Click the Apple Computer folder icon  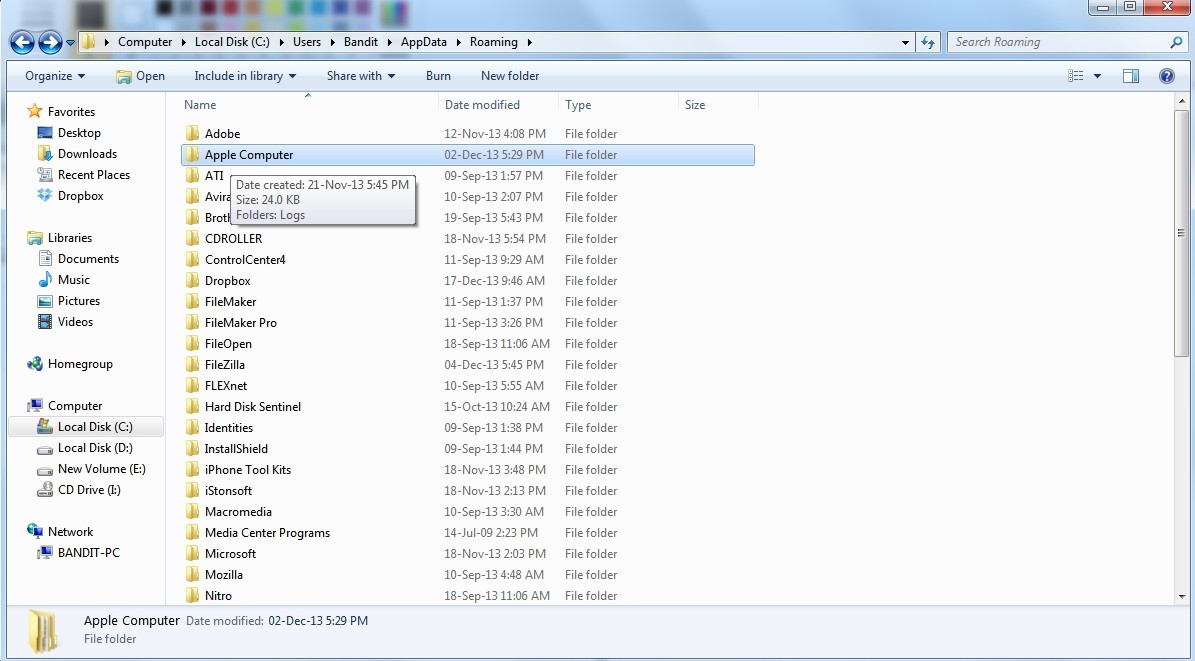(193, 155)
